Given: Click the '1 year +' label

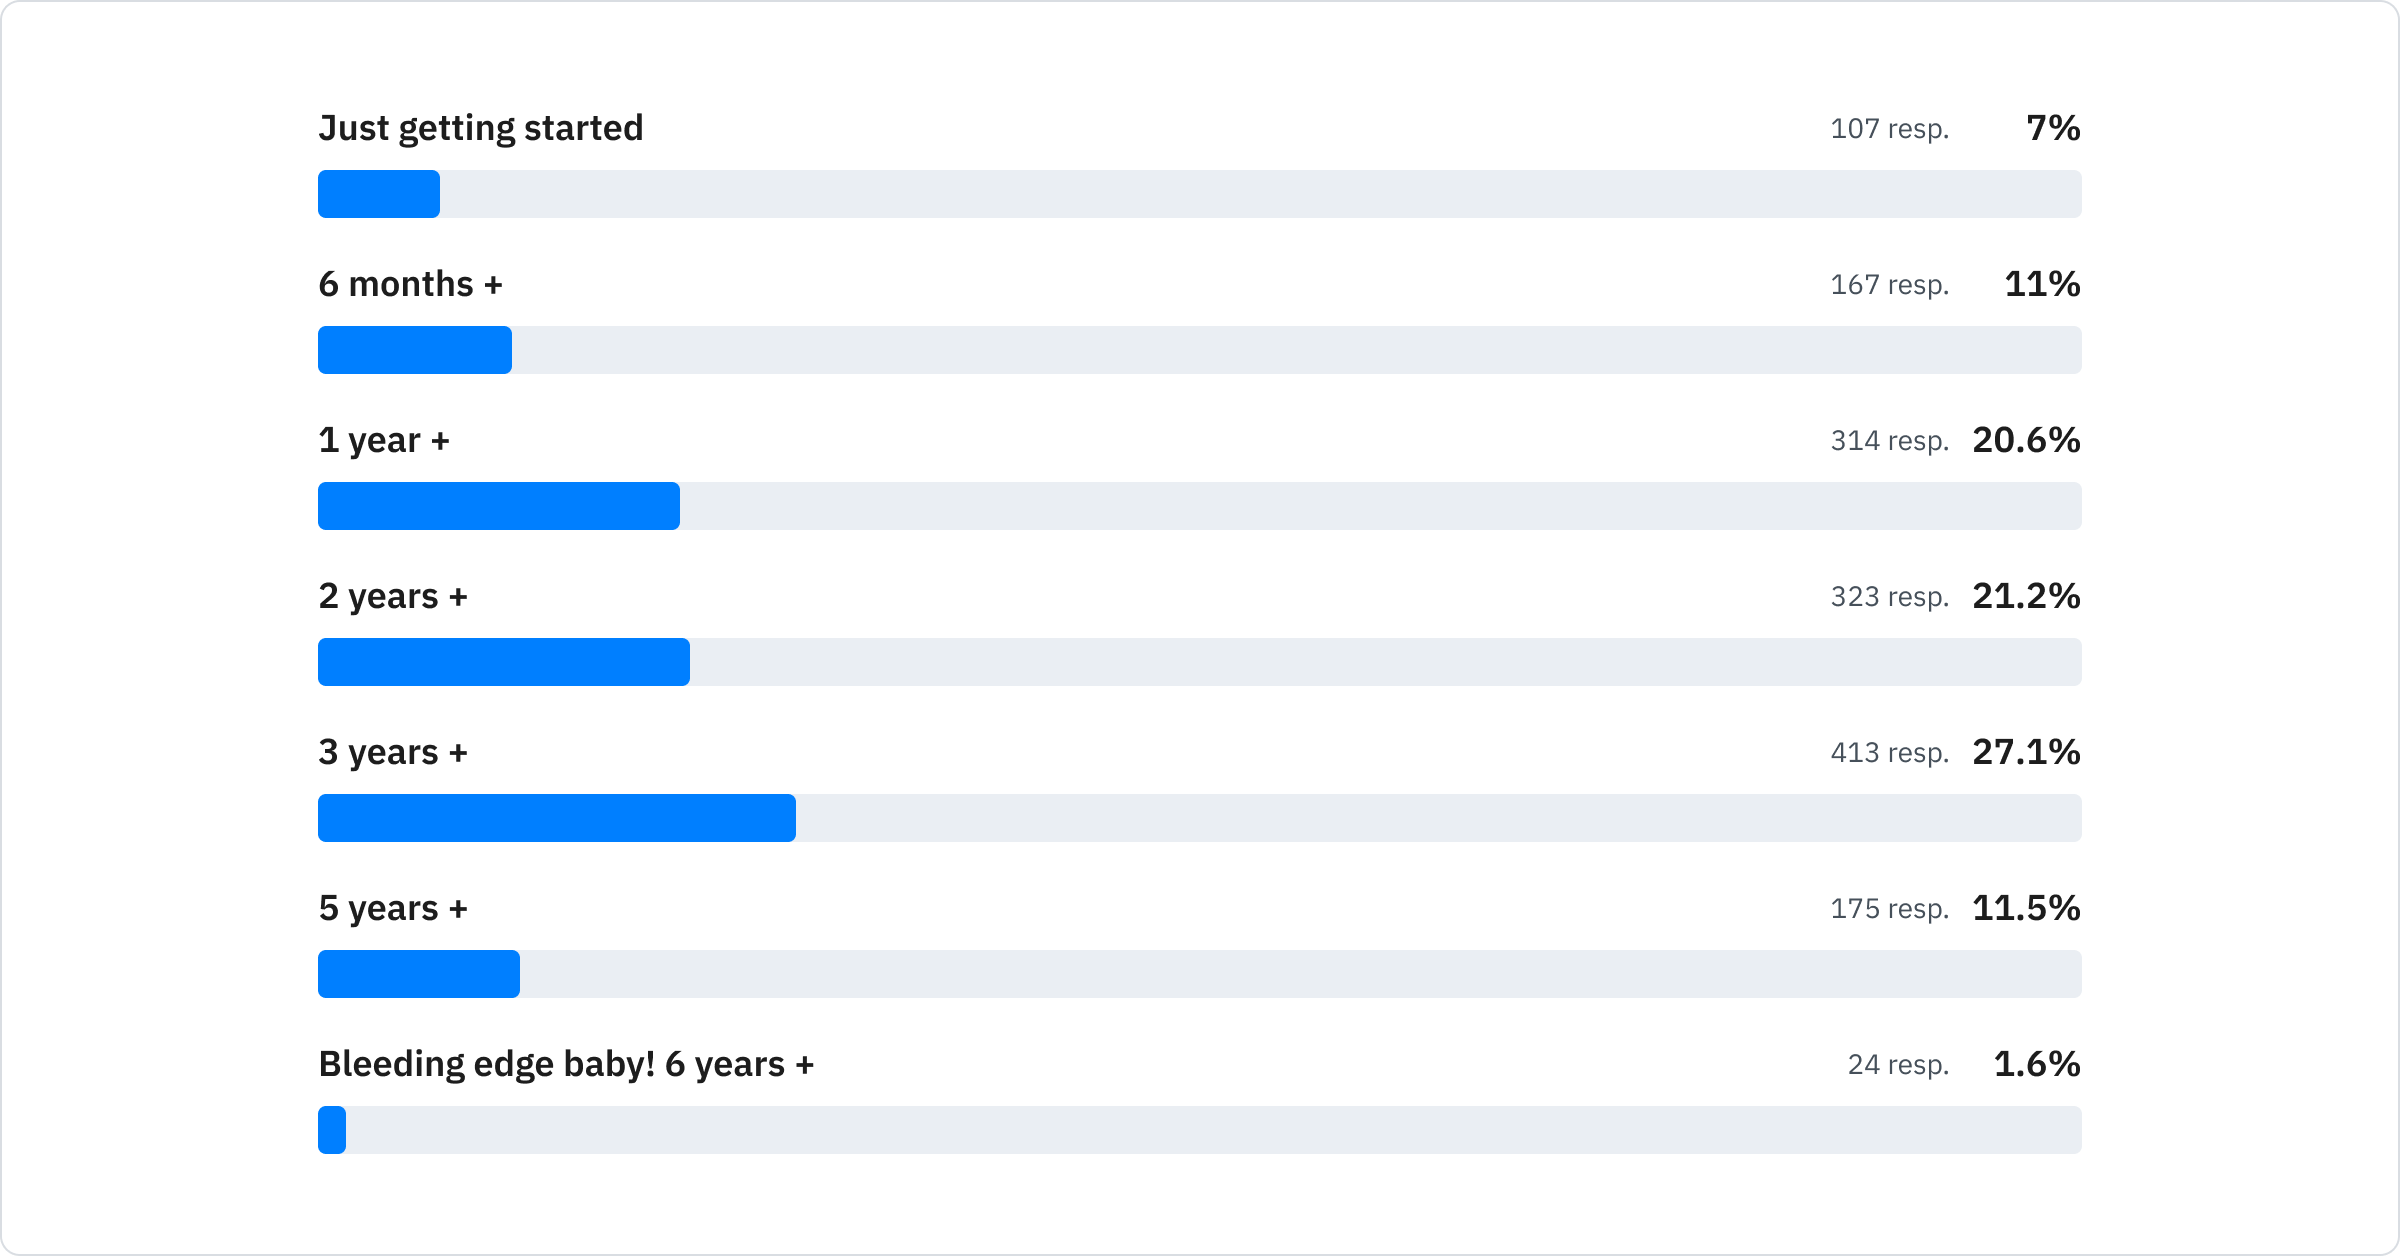Looking at the screenshot, I should (x=384, y=441).
